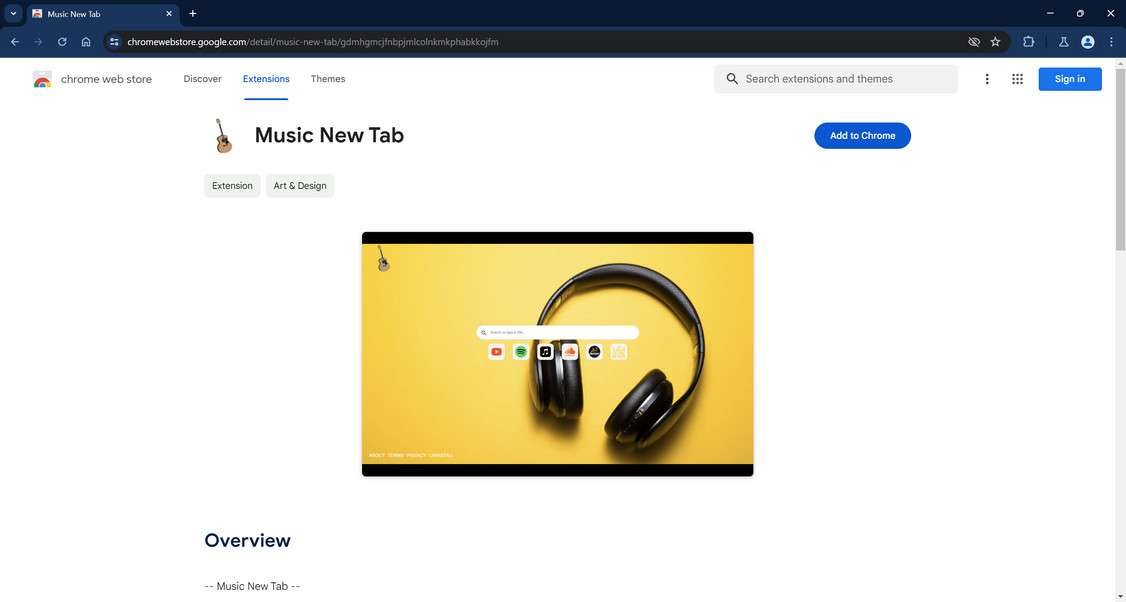Screen dimensions: 1126x602
Task: Click the site information icon in address bar
Action: pos(113,42)
